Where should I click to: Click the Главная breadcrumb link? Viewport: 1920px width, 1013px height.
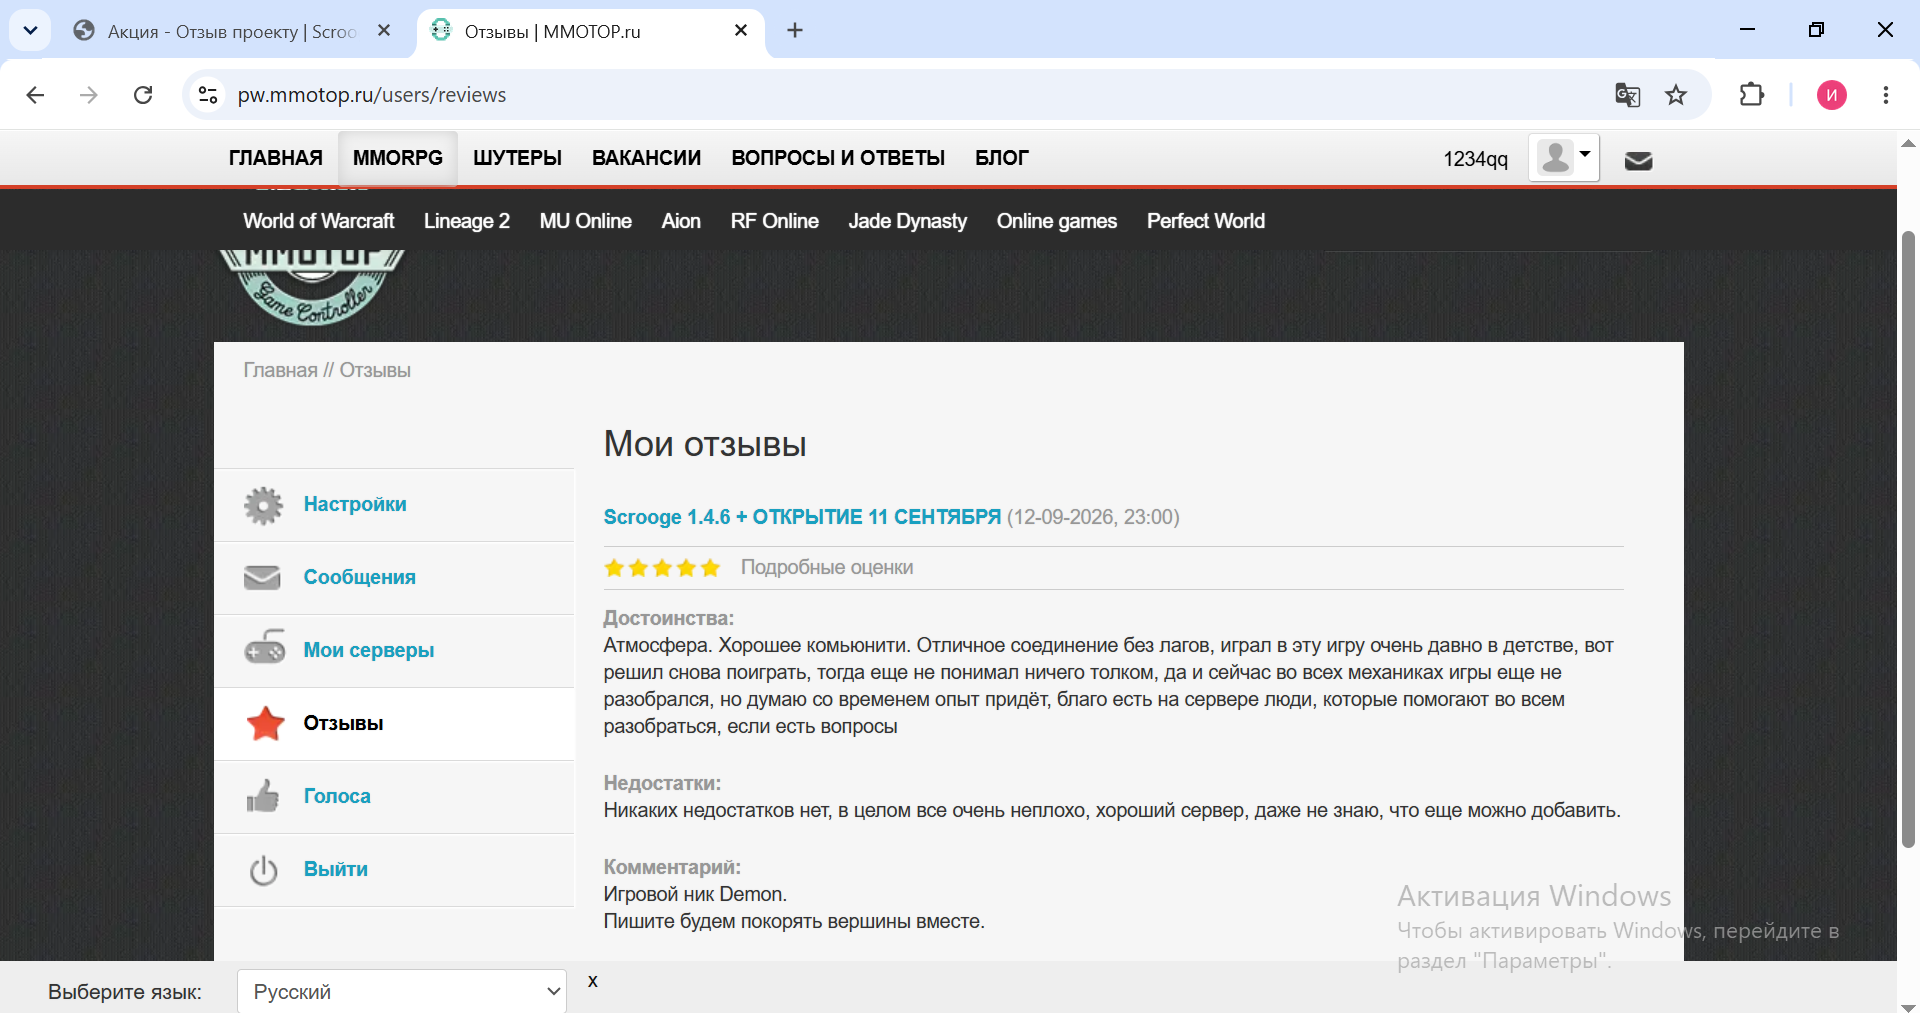click(x=280, y=370)
